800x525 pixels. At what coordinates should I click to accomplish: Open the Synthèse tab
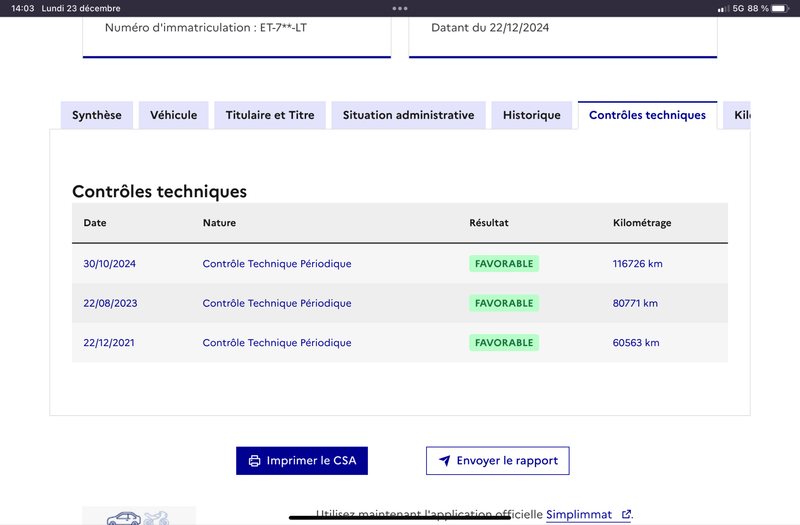(x=97, y=115)
